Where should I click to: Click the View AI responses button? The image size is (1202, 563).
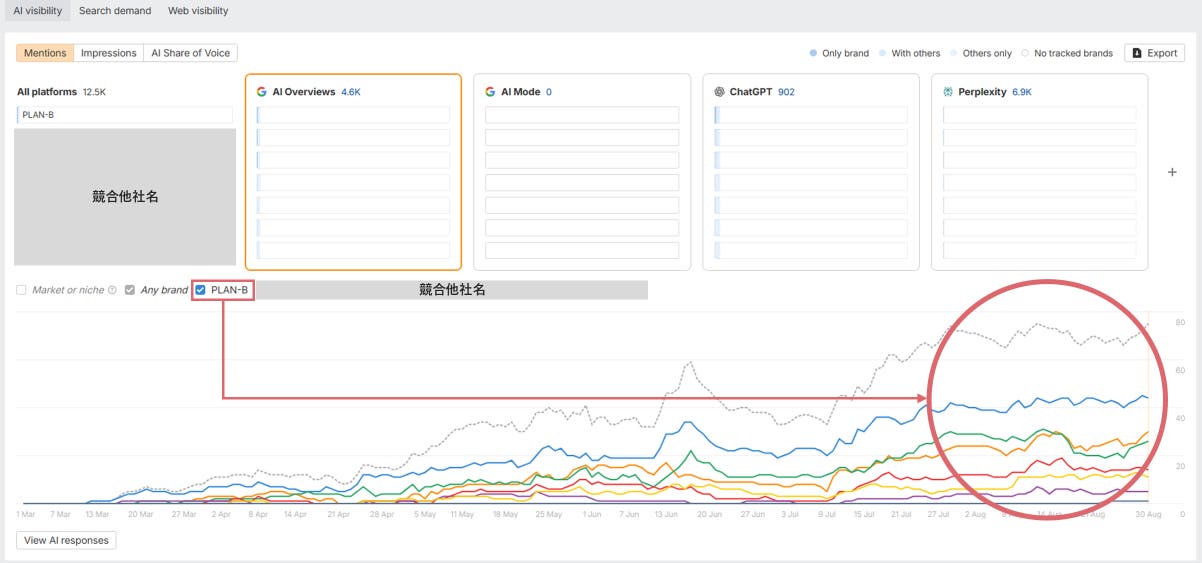click(66, 540)
